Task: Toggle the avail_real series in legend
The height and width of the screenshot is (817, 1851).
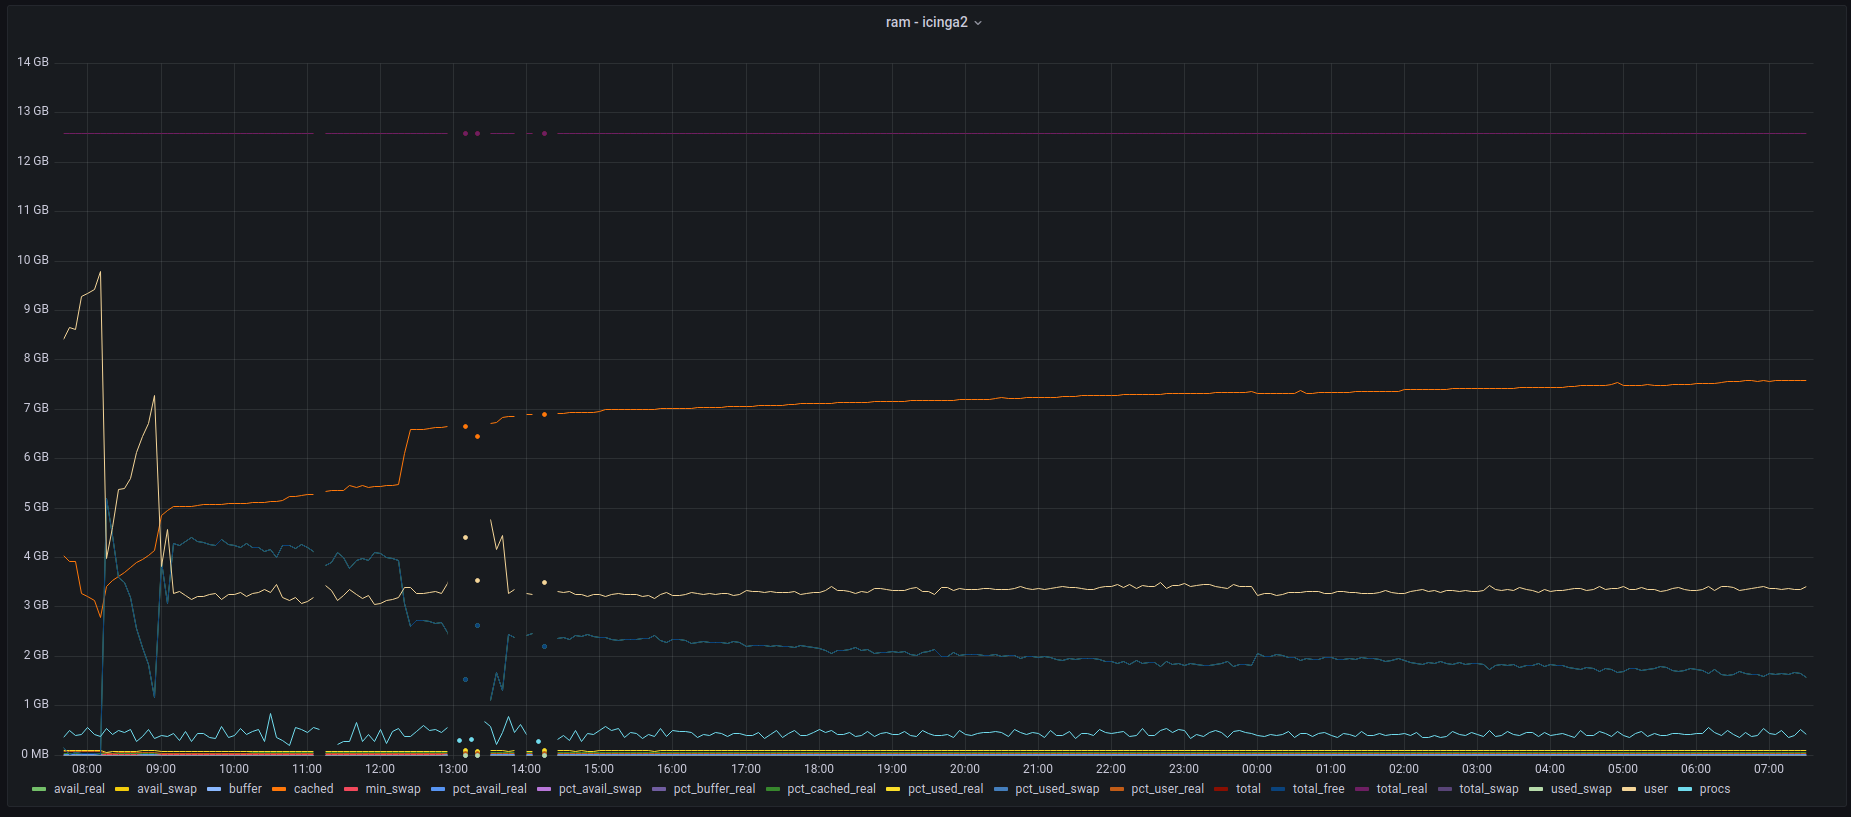Action: coord(79,789)
